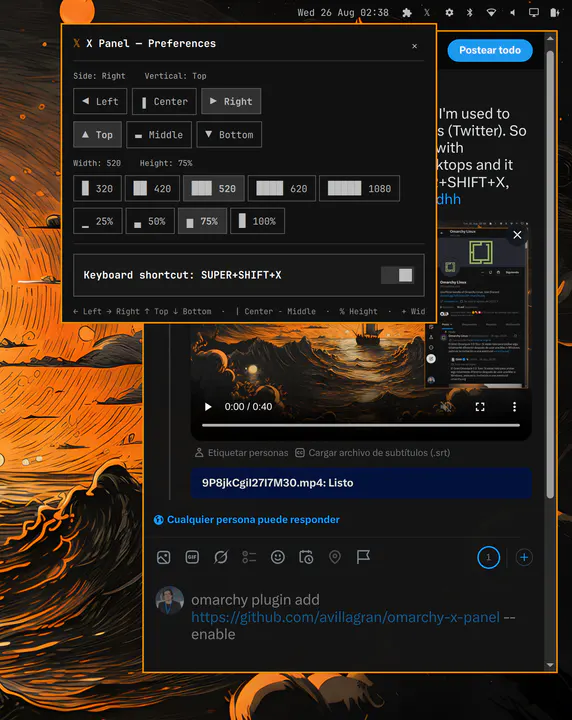The image size is (572, 720).
Task: Open the Wi-Fi status icon
Action: (491, 13)
